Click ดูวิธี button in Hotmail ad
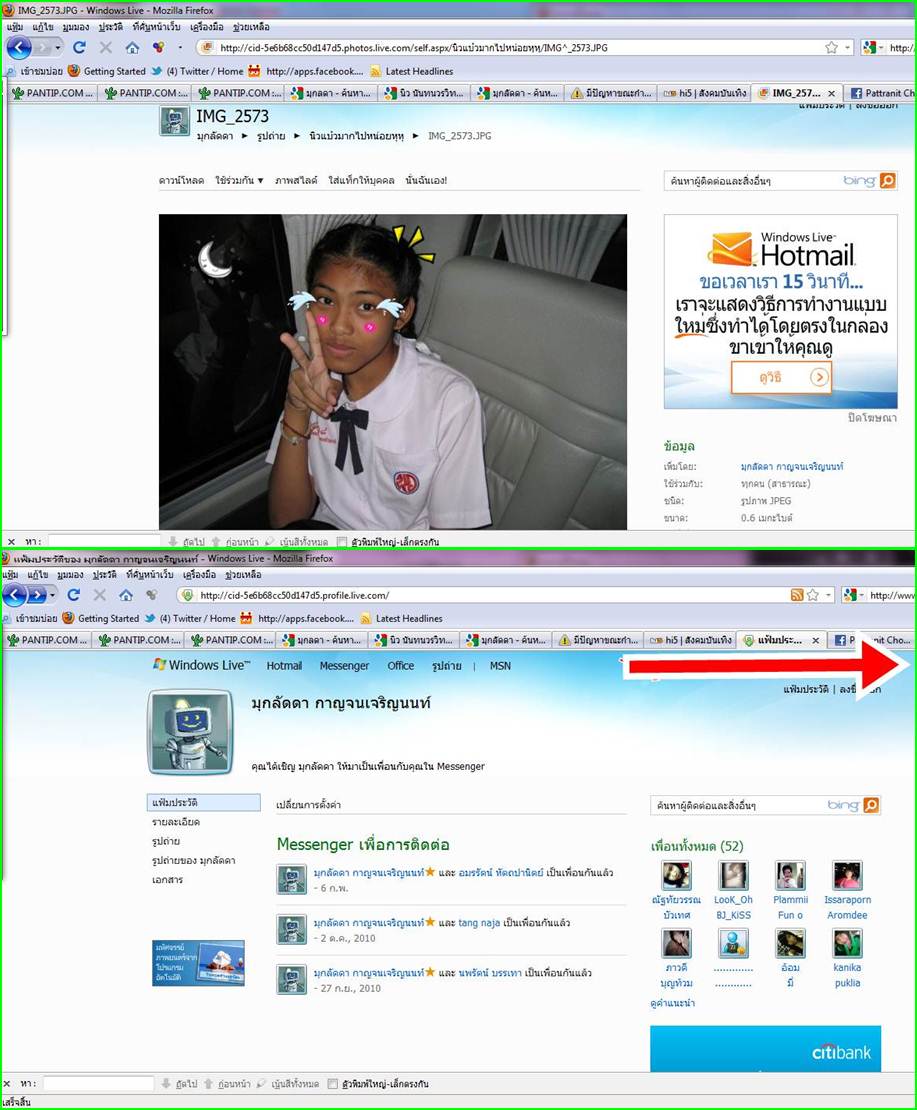917x1110 pixels. pyautogui.click(x=780, y=377)
